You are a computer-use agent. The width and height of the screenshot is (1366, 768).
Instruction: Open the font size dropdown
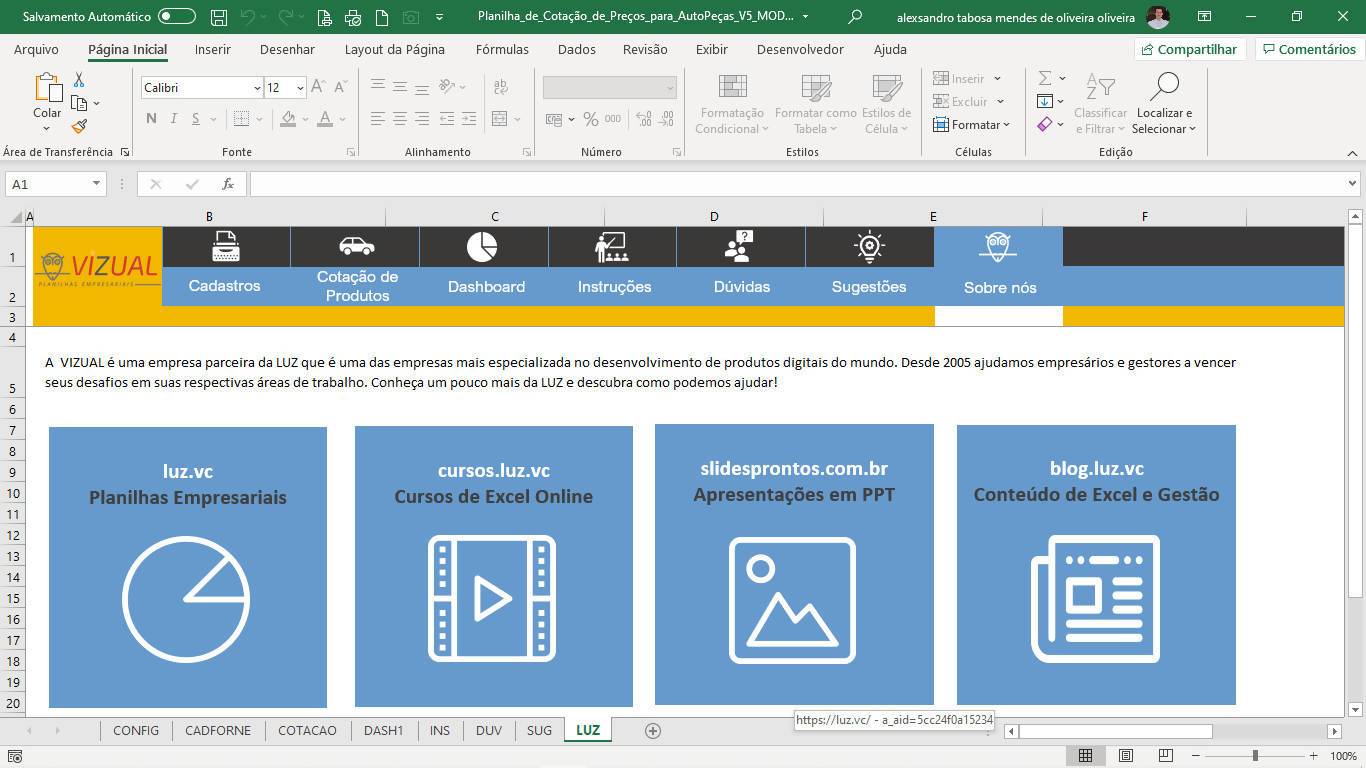299,88
